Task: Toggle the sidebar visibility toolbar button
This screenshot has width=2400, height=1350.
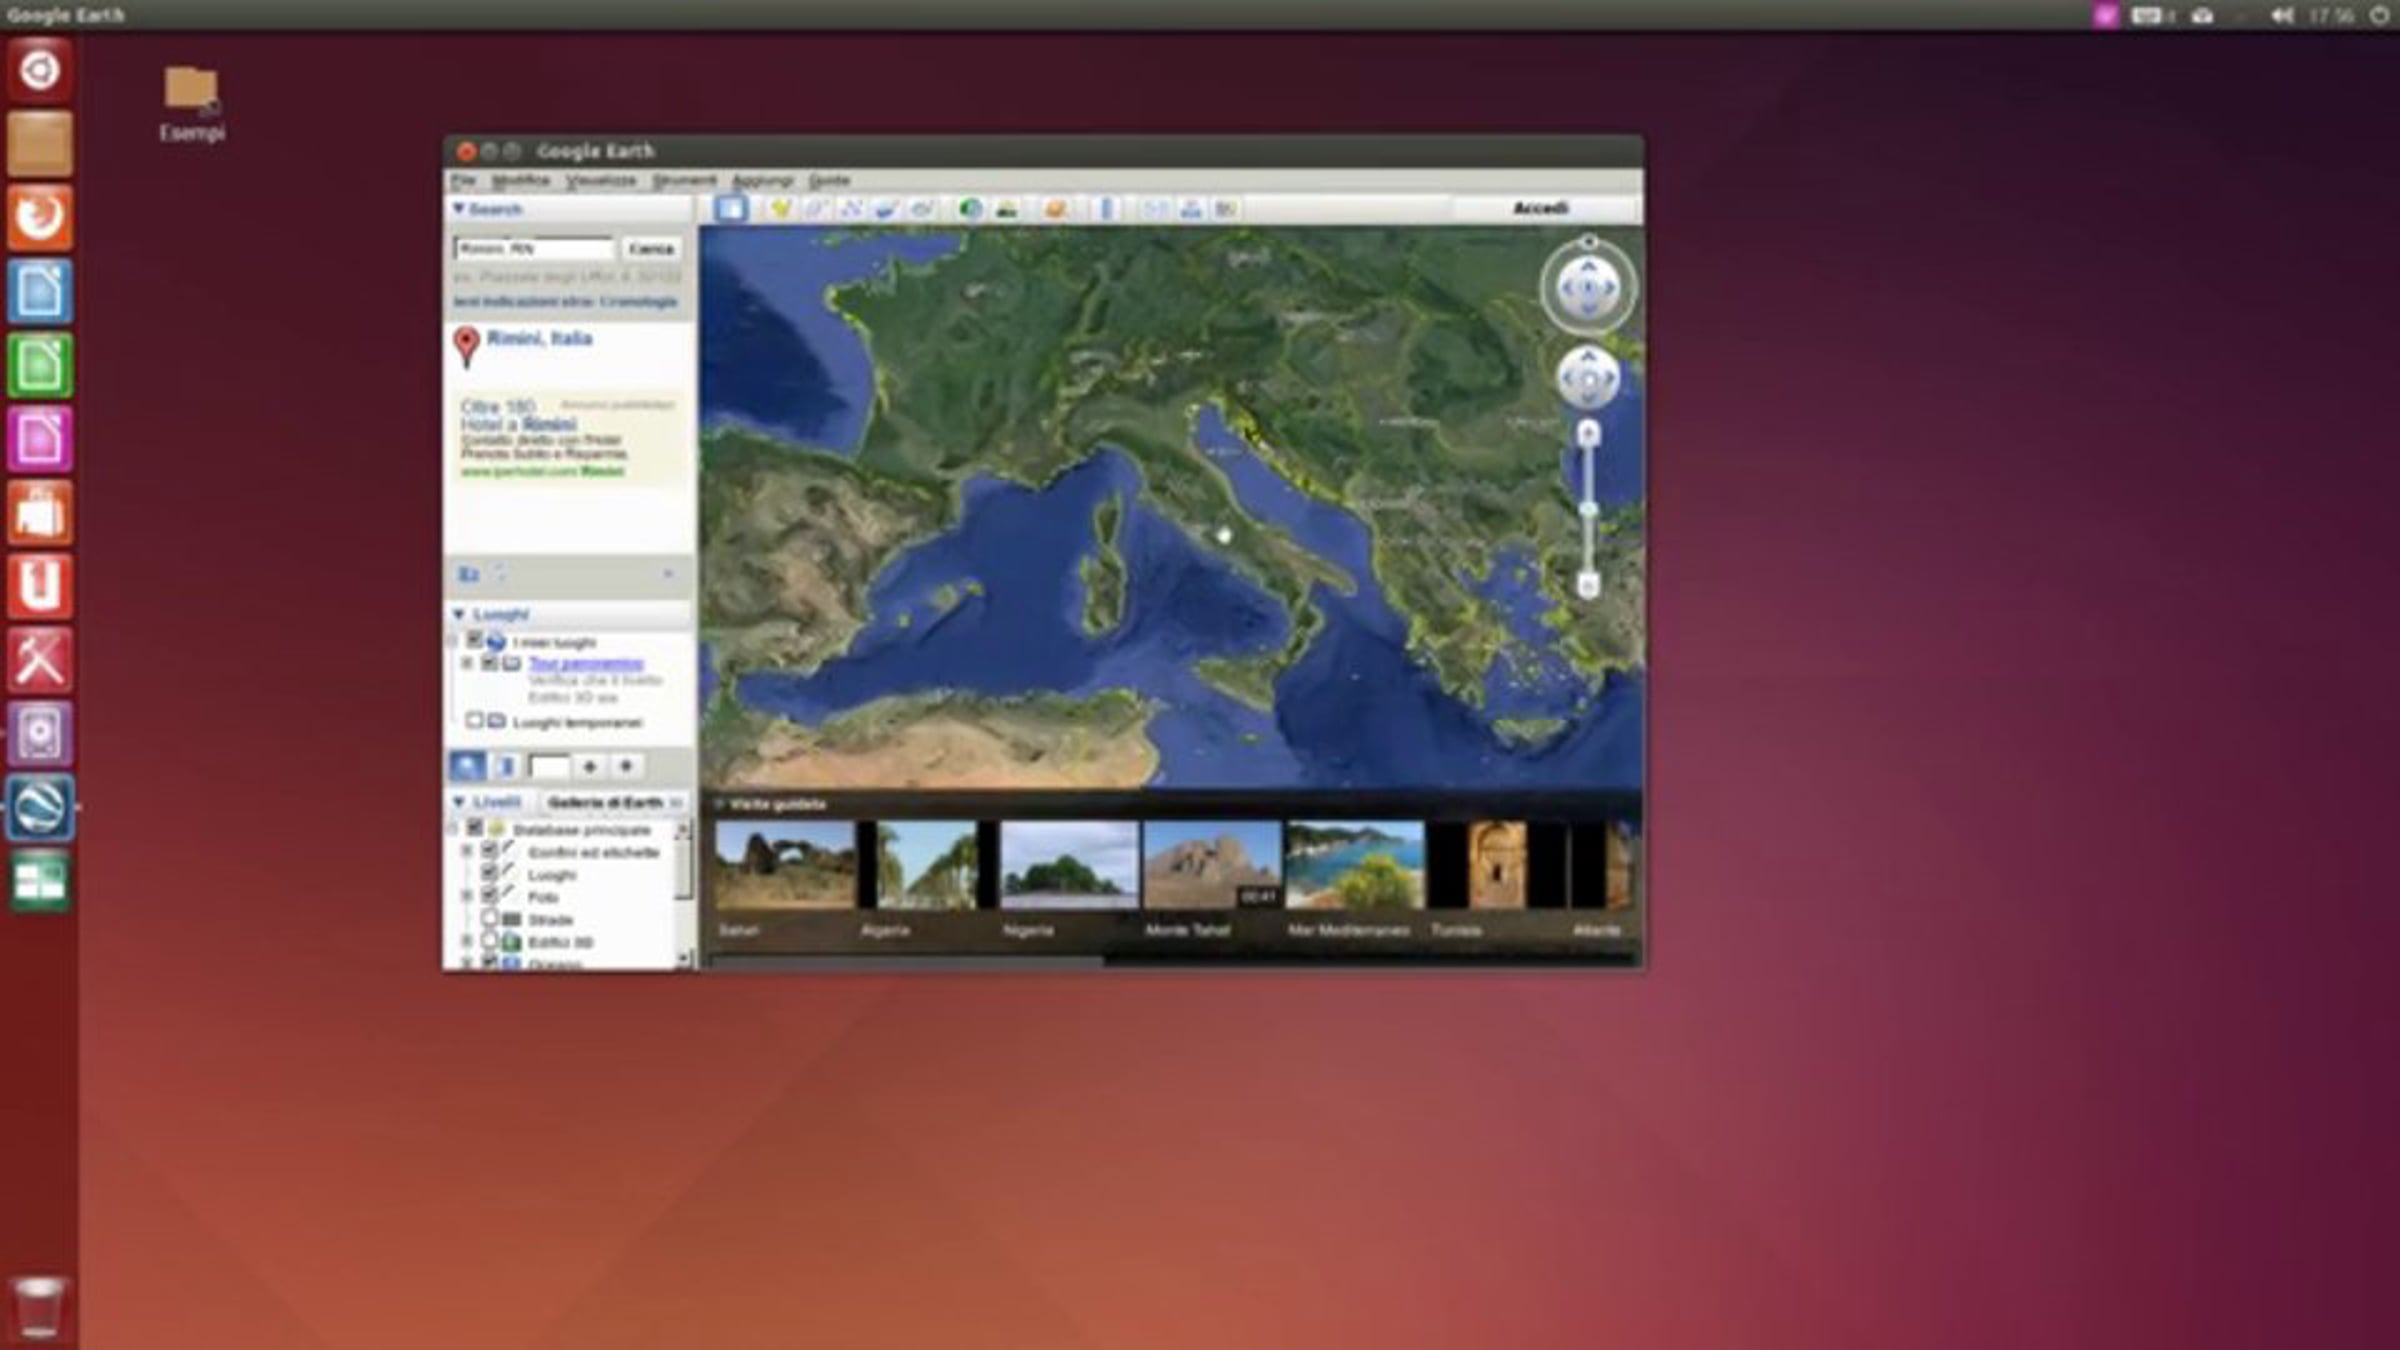Action: coord(731,208)
